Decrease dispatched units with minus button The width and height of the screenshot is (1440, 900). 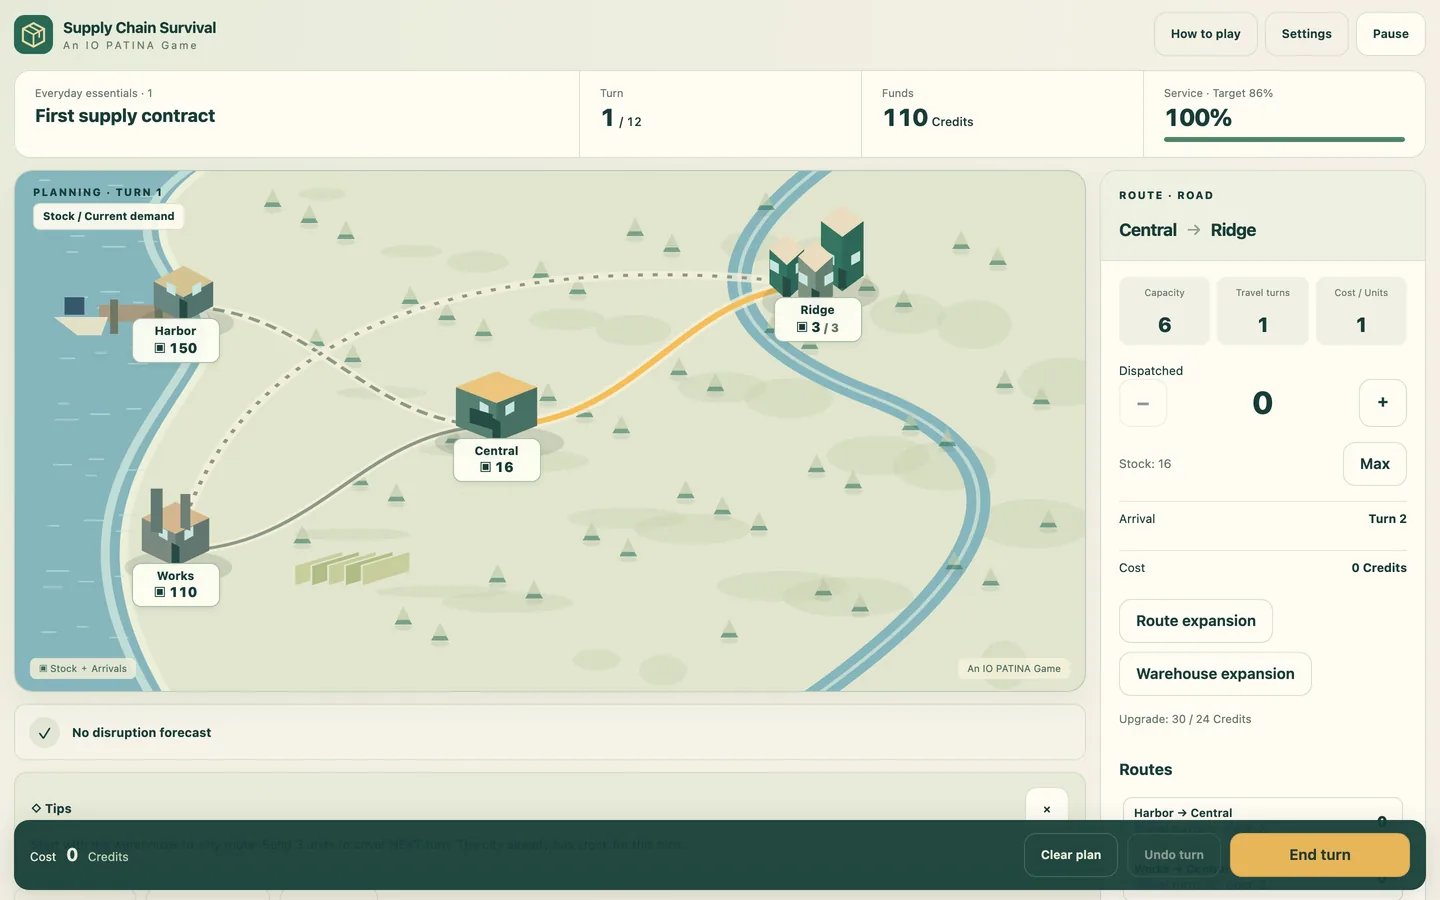tap(1143, 403)
